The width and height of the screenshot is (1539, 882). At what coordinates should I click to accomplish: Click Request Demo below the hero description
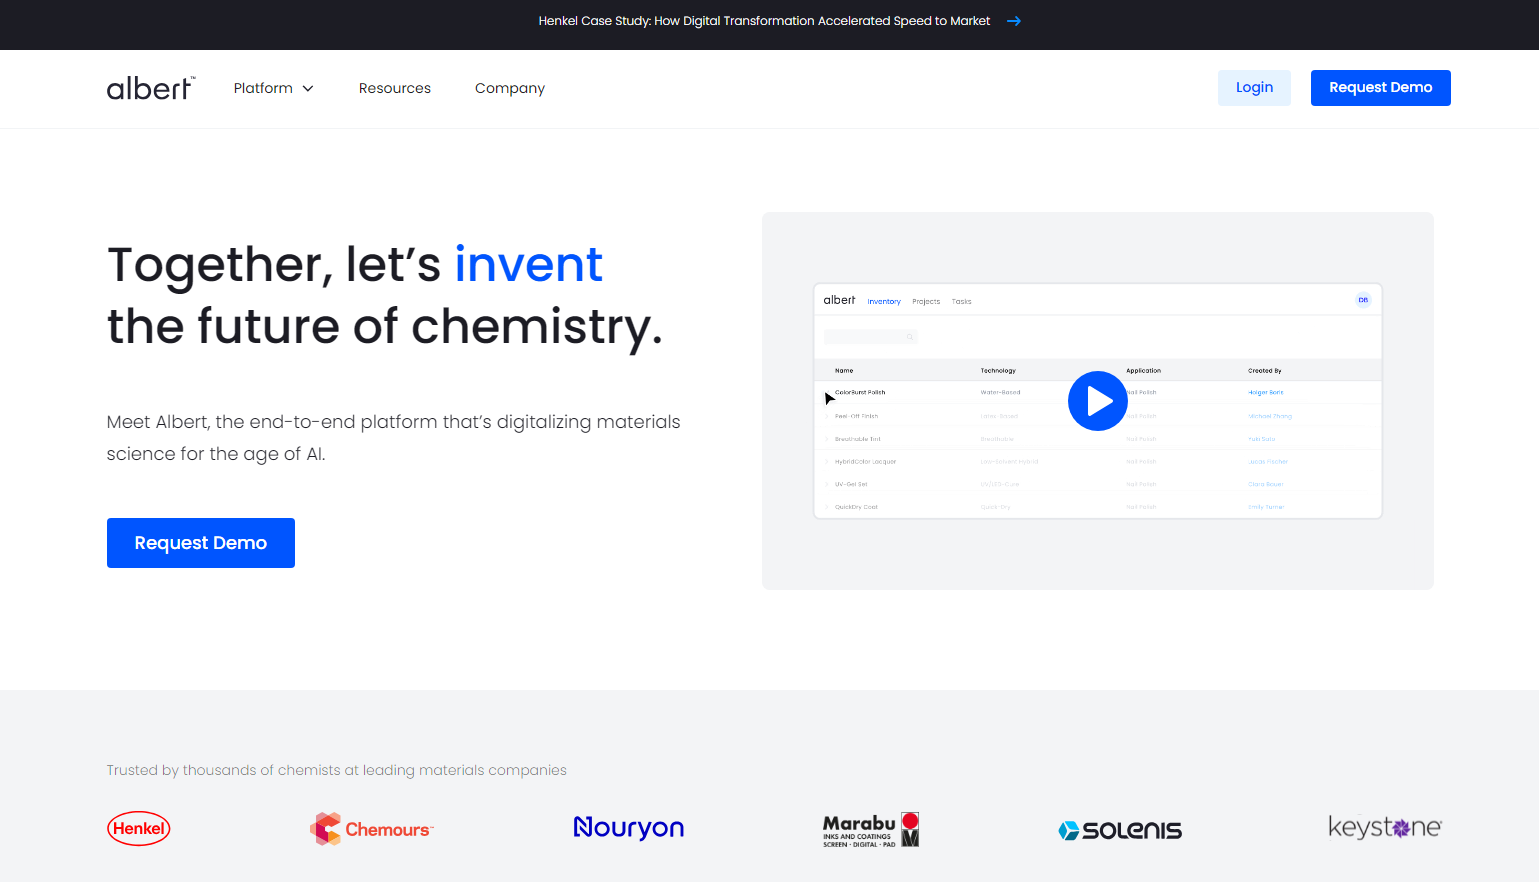click(x=201, y=543)
